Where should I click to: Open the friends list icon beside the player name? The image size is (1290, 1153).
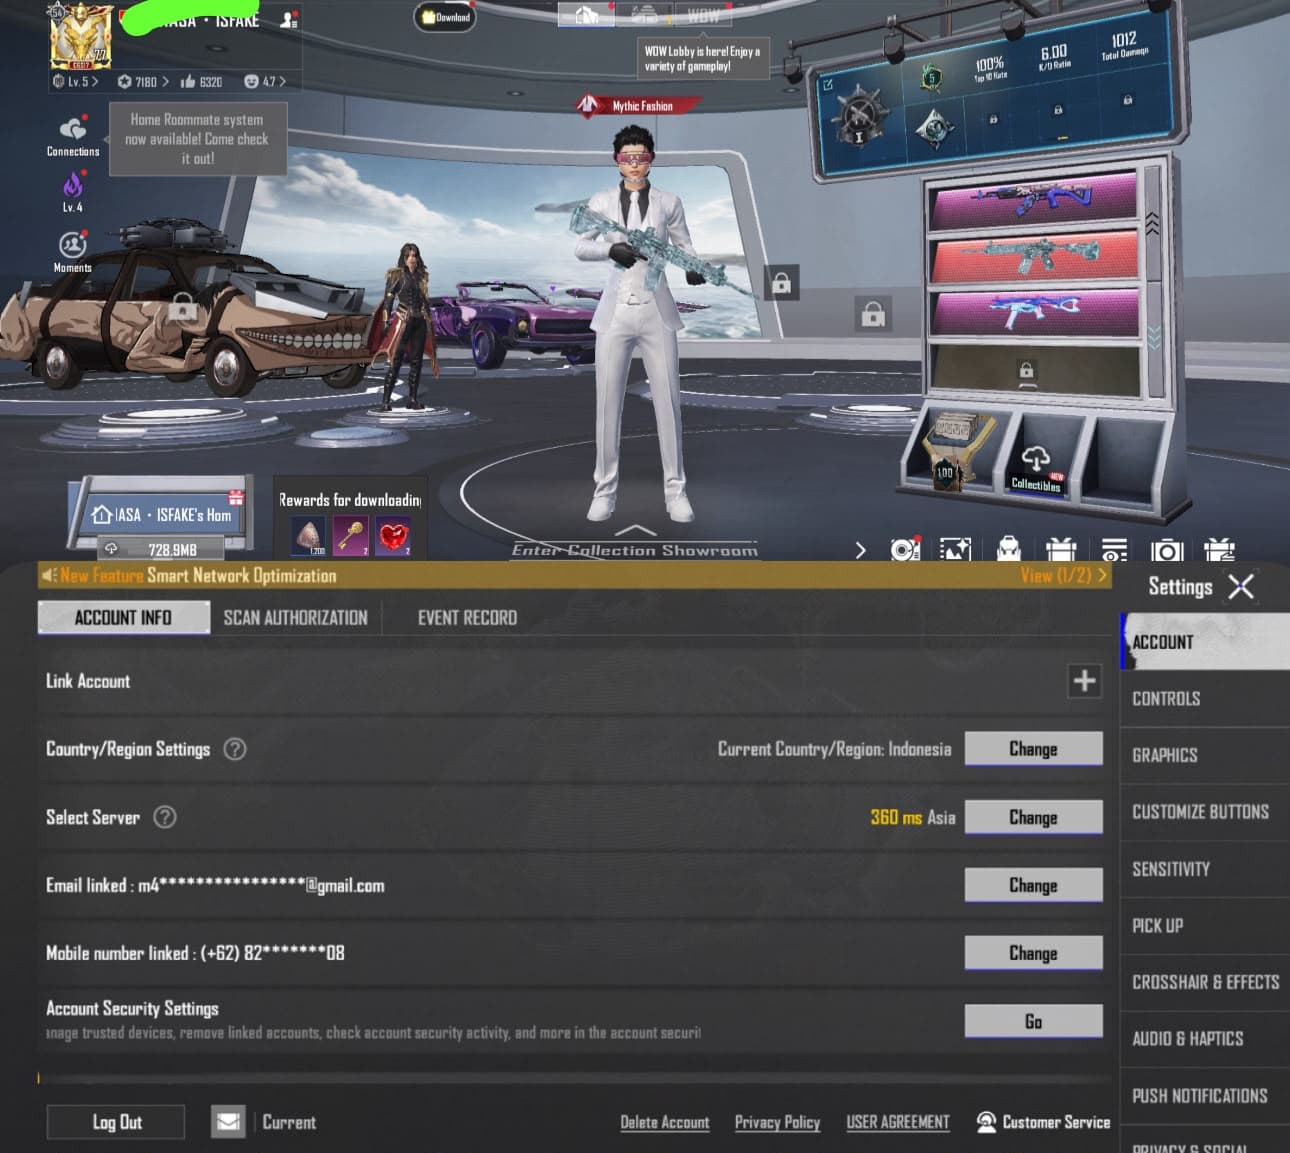point(288,19)
